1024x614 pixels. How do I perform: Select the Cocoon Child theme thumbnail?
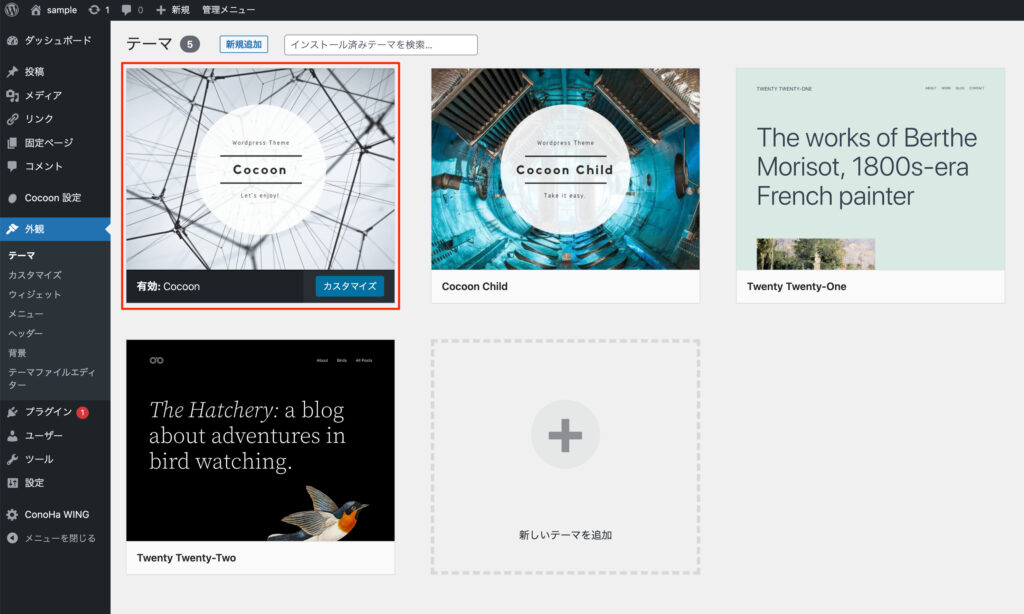pos(566,169)
